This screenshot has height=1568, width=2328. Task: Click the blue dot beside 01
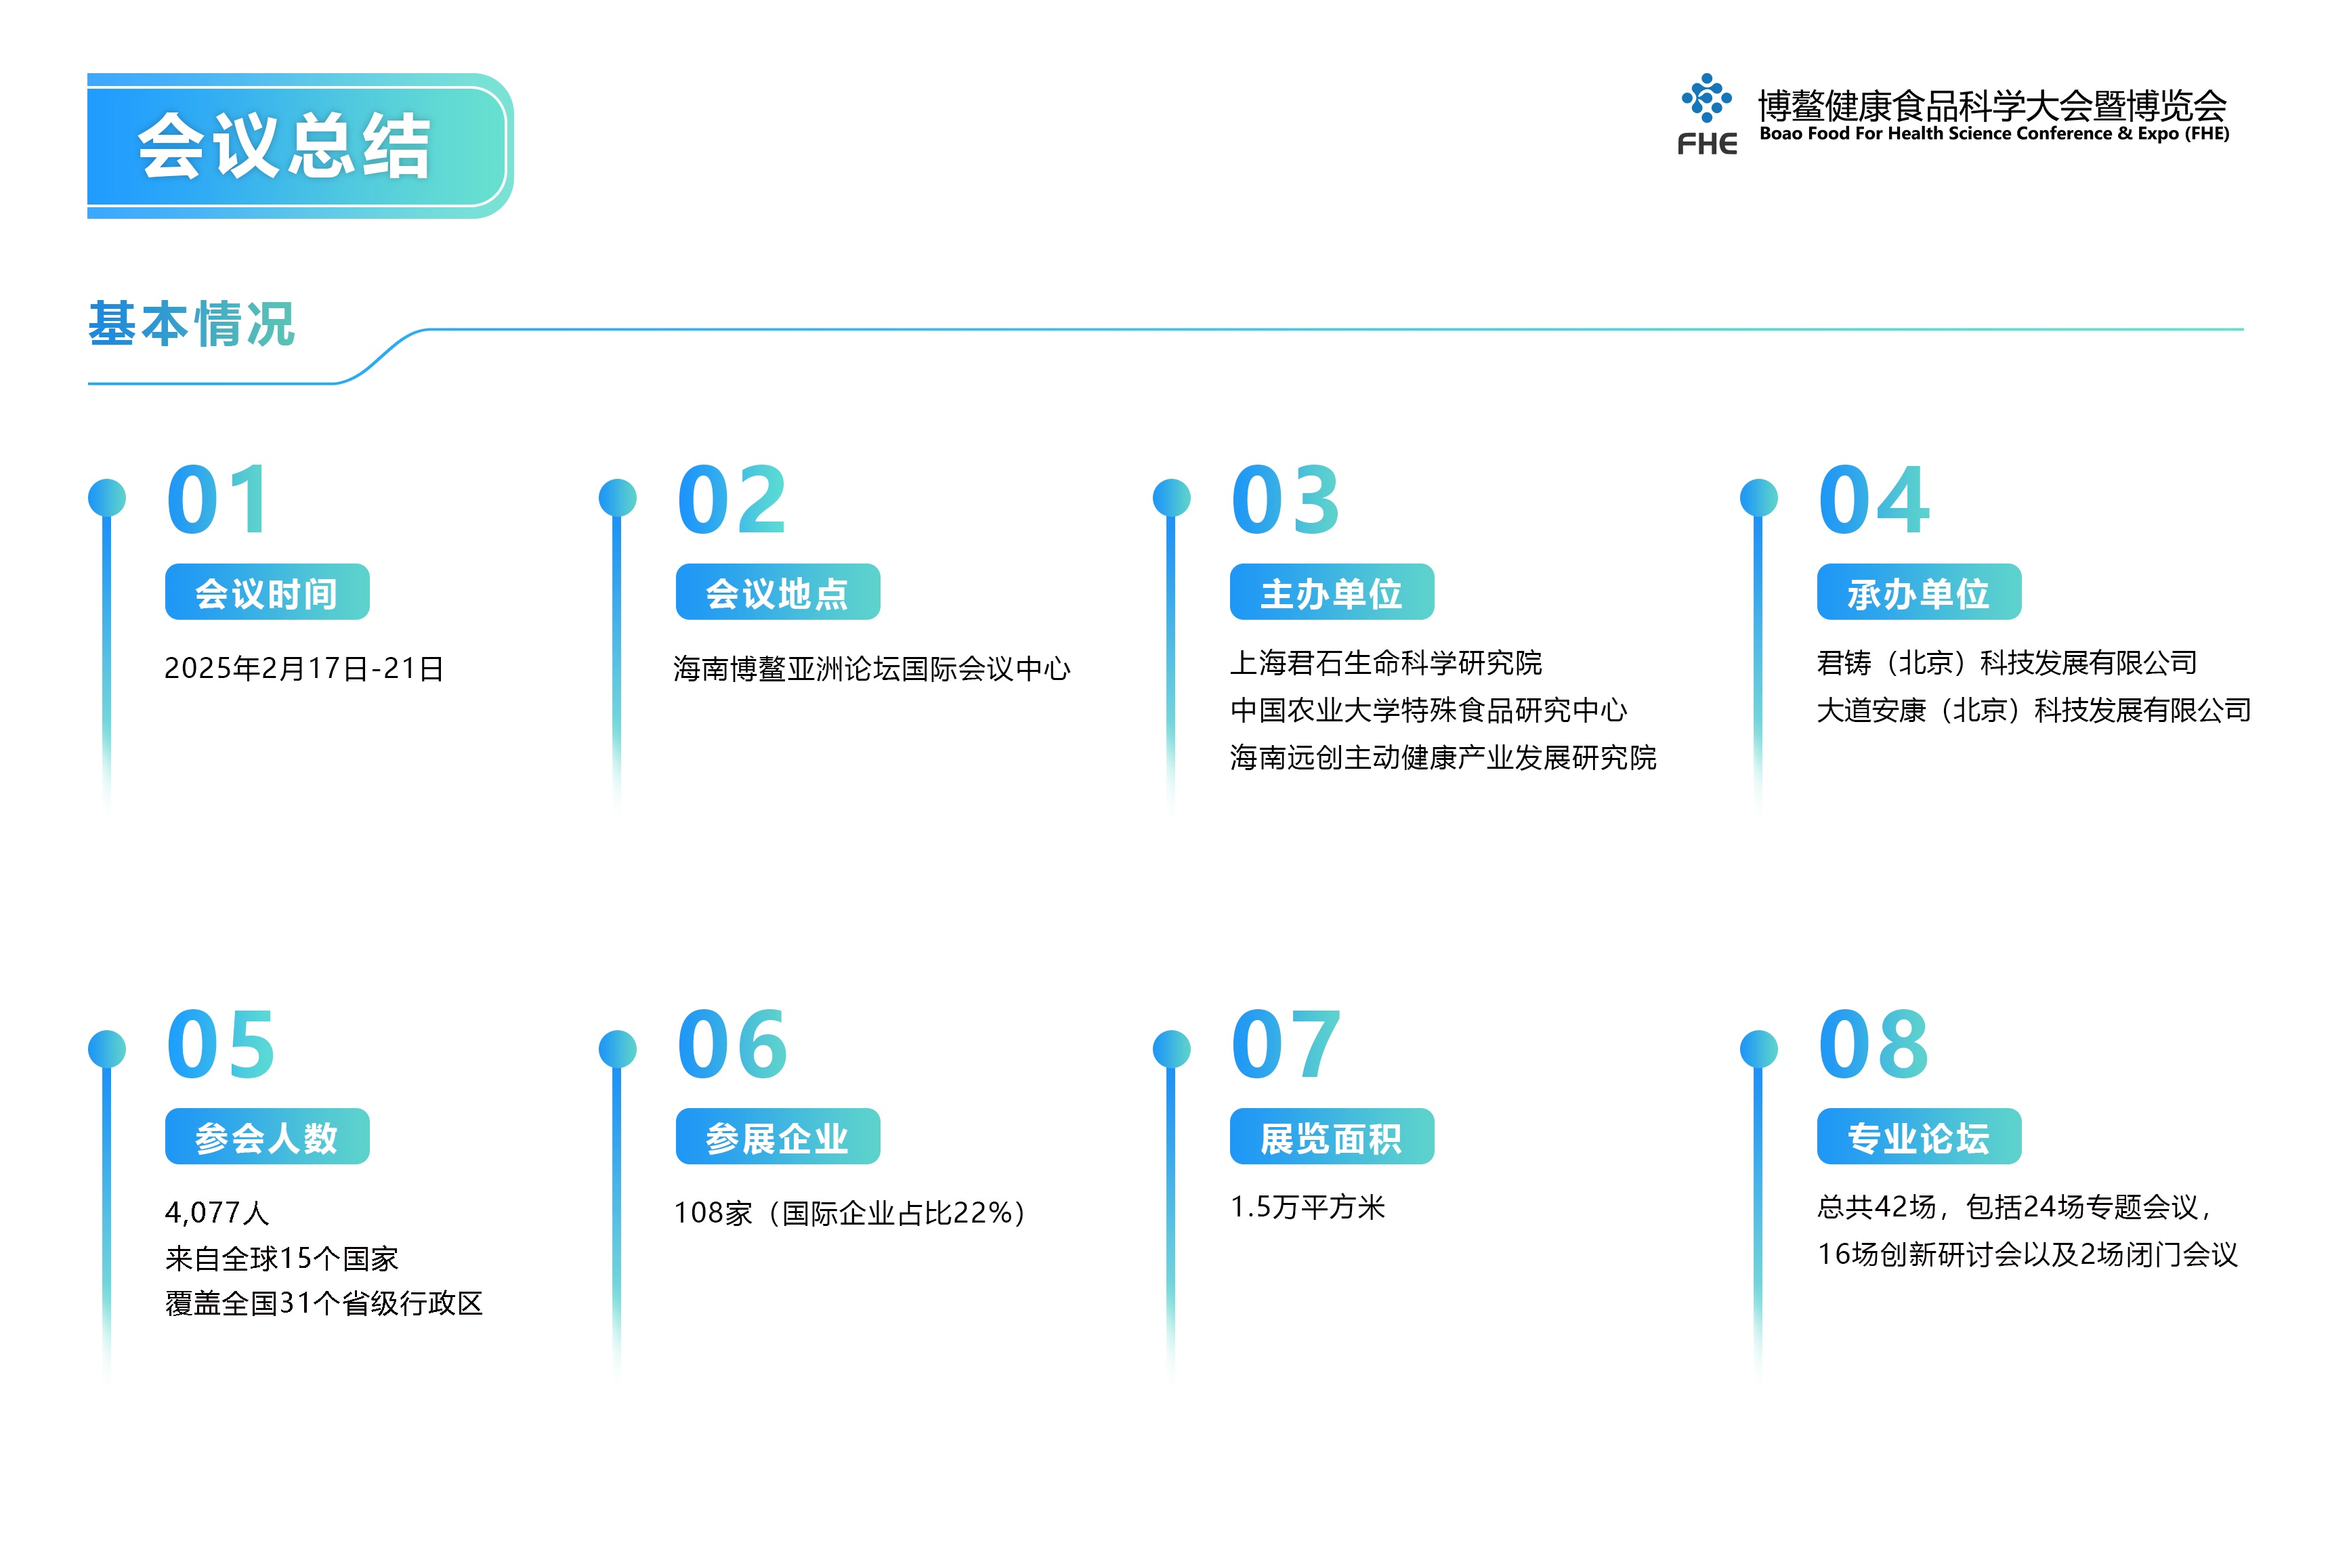(x=107, y=497)
